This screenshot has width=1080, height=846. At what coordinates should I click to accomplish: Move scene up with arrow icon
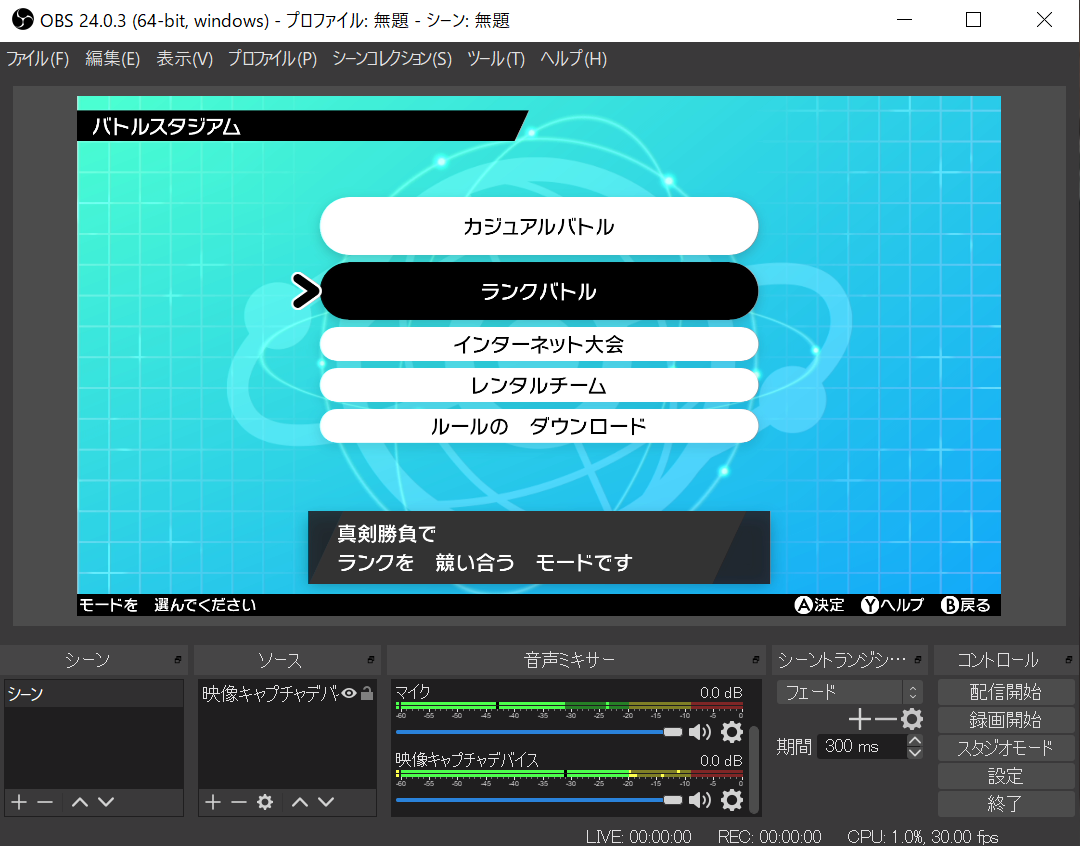80,802
